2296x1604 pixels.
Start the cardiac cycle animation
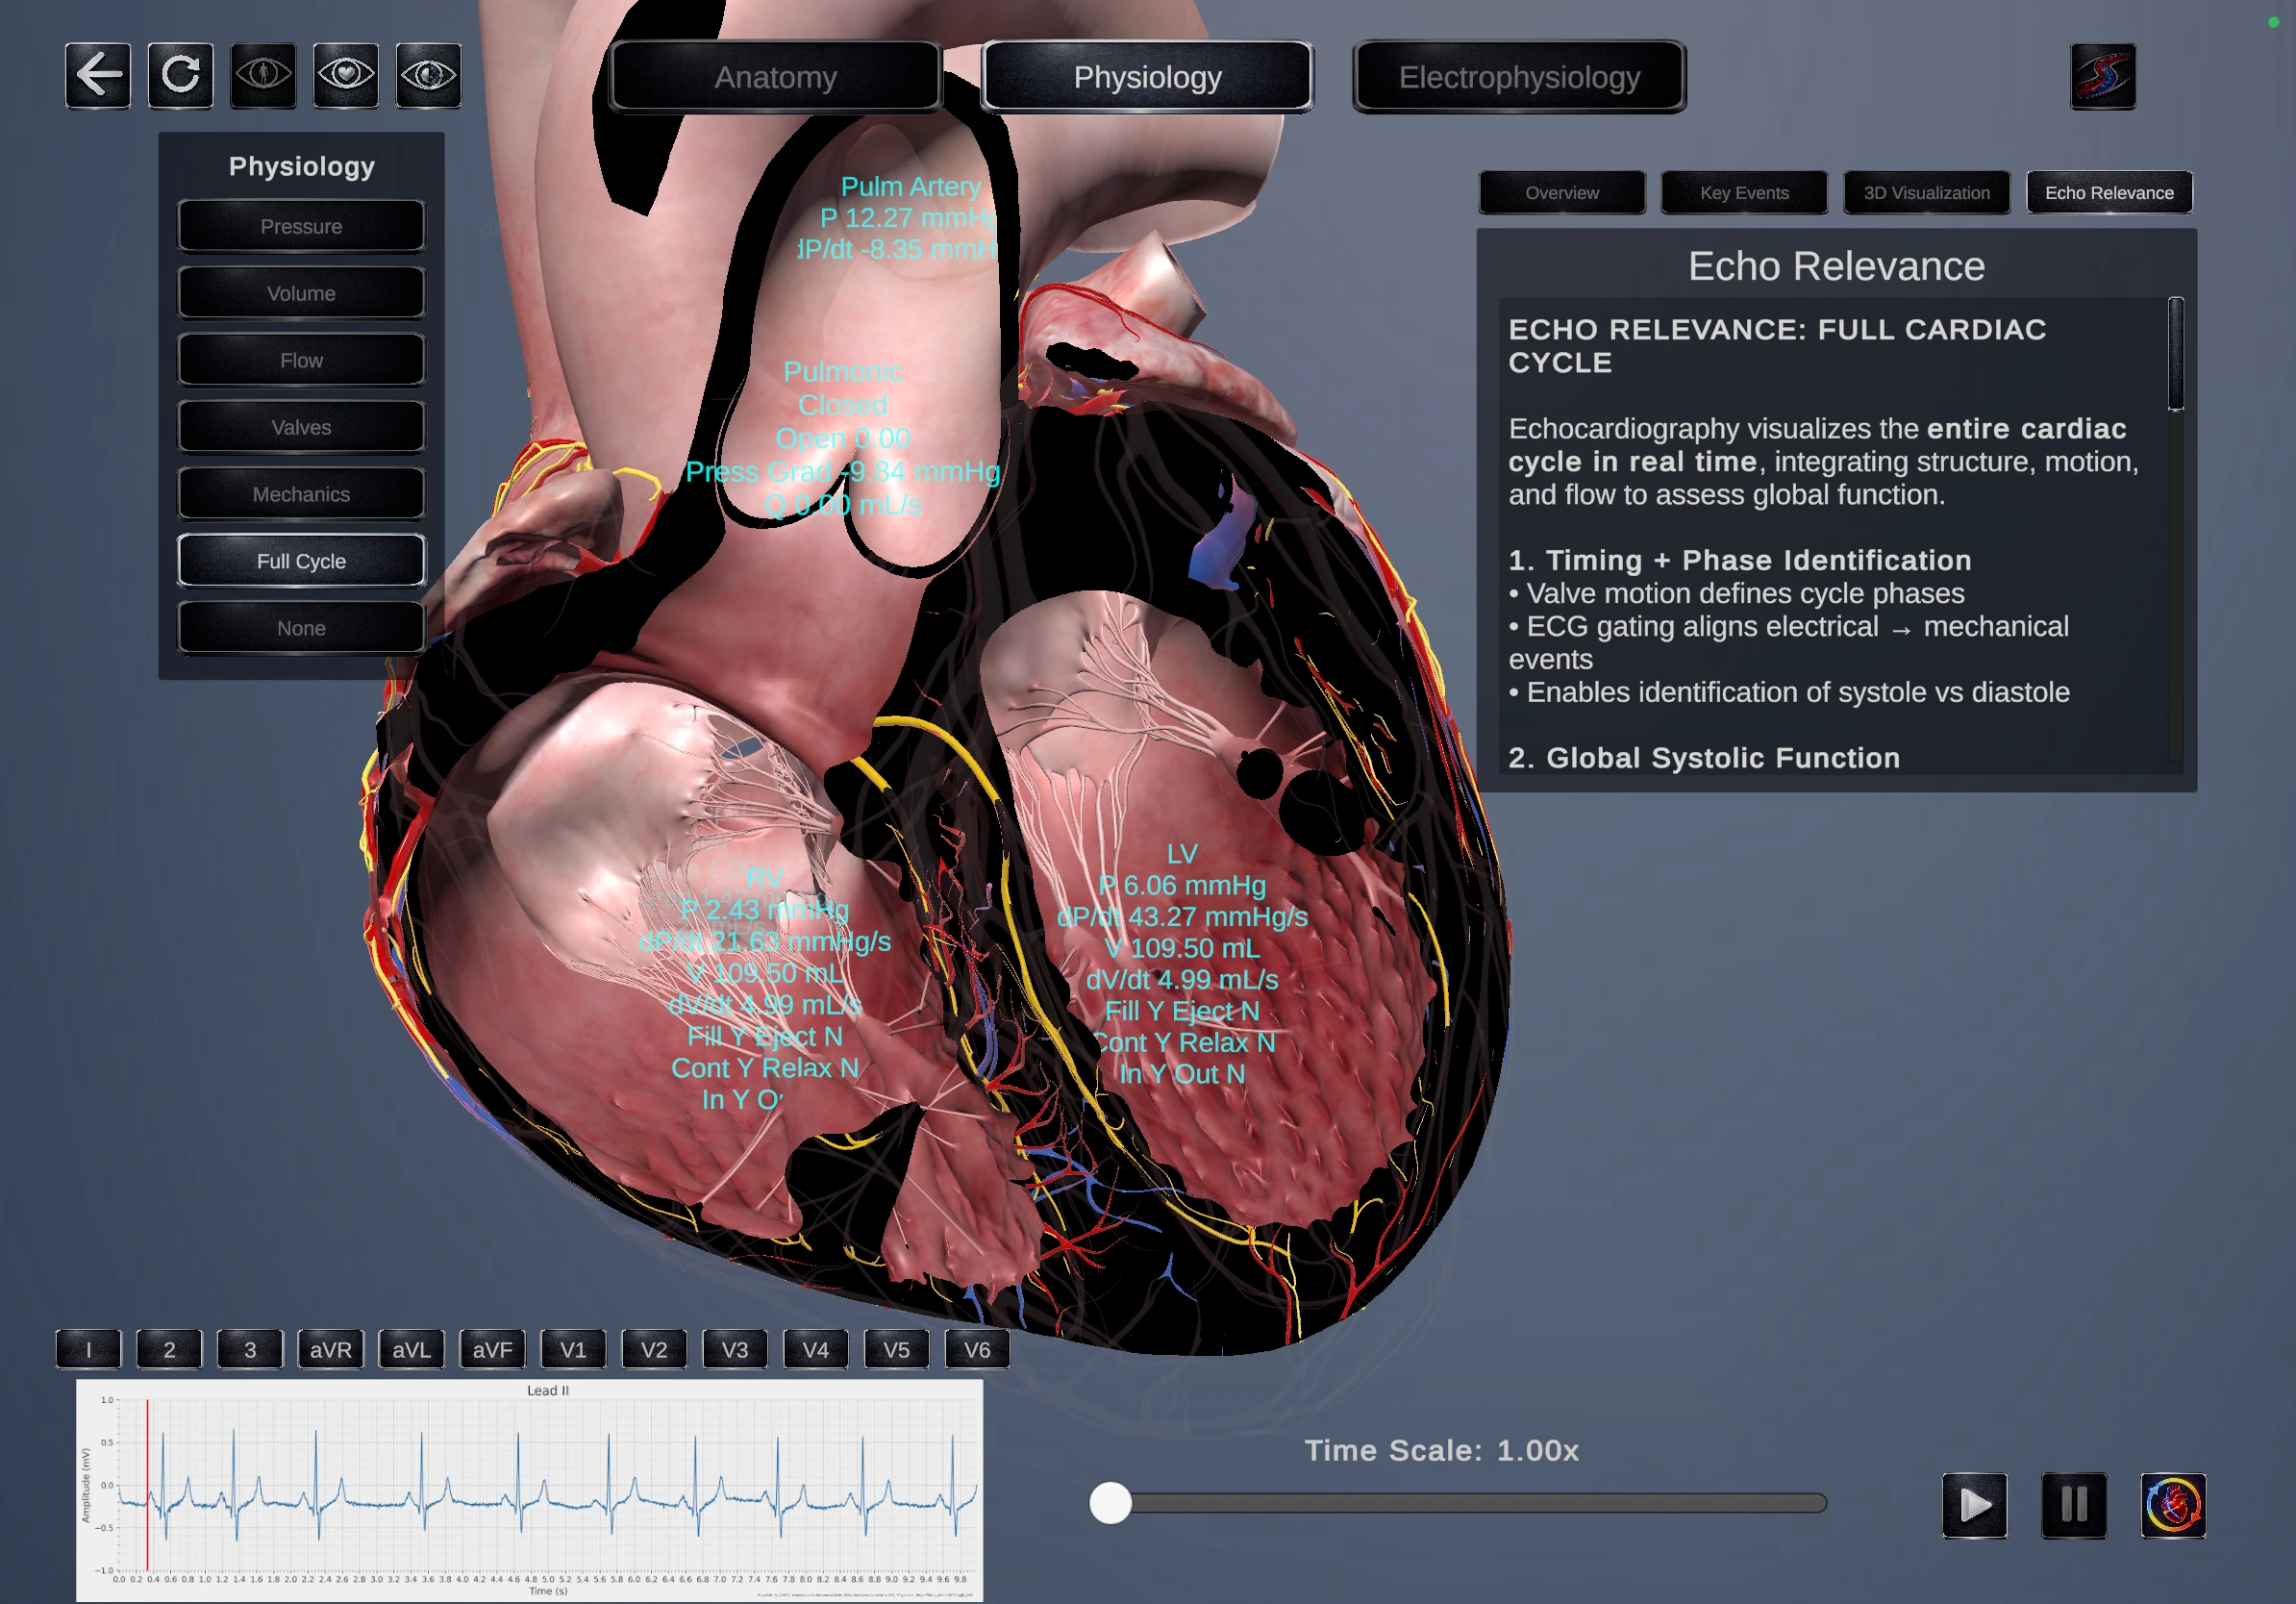pyautogui.click(x=1975, y=1505)
